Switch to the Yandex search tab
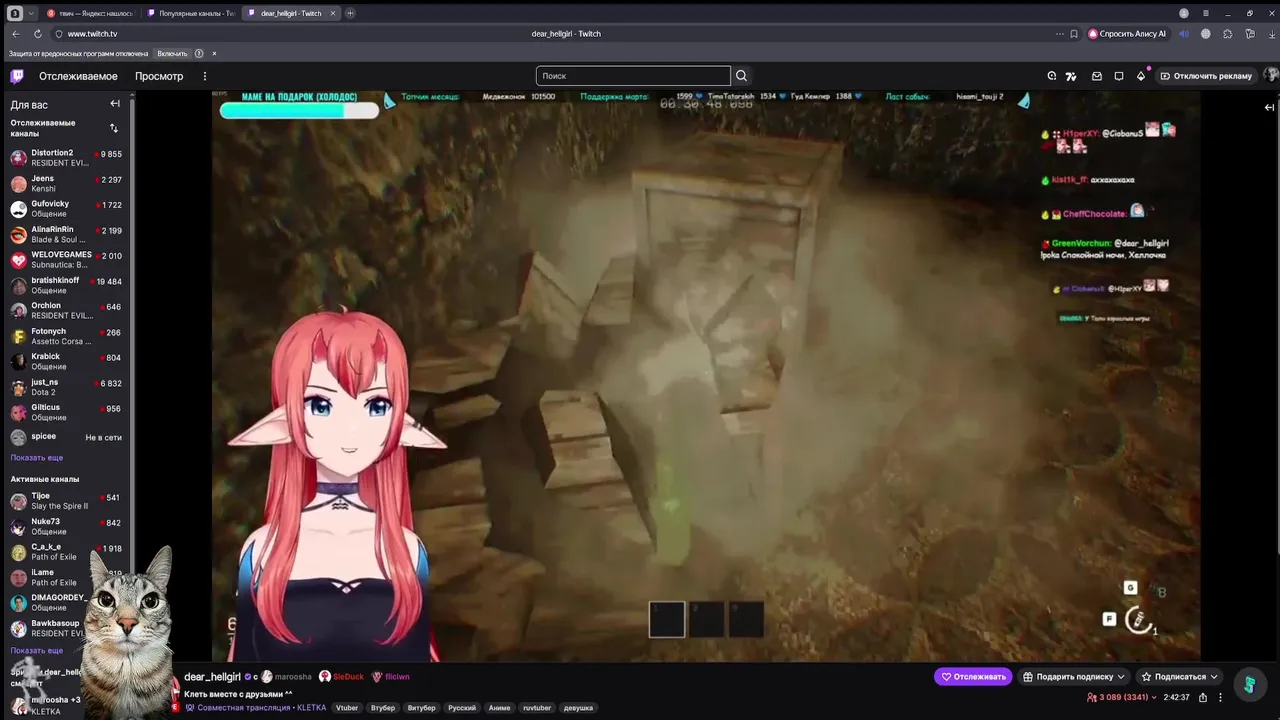 click(89, 13)
